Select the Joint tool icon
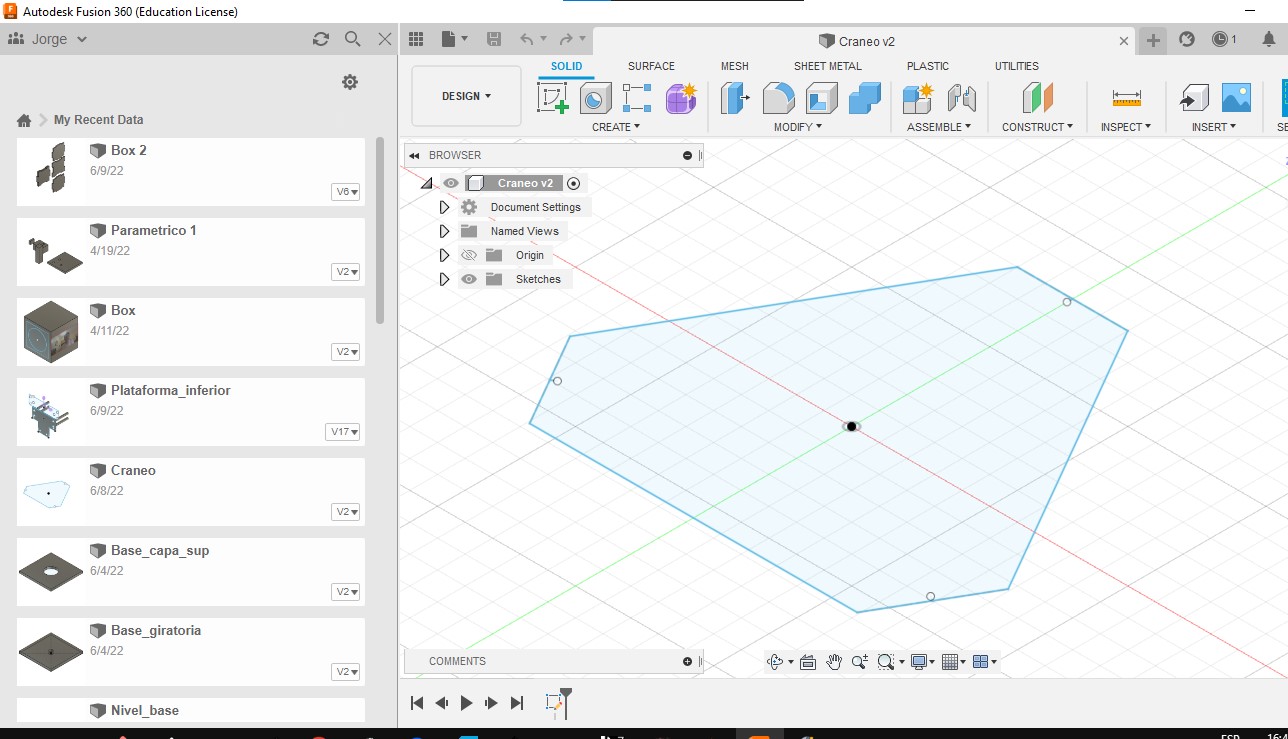Viewport: 1288px width, 739px height. [x=961, y=98]
